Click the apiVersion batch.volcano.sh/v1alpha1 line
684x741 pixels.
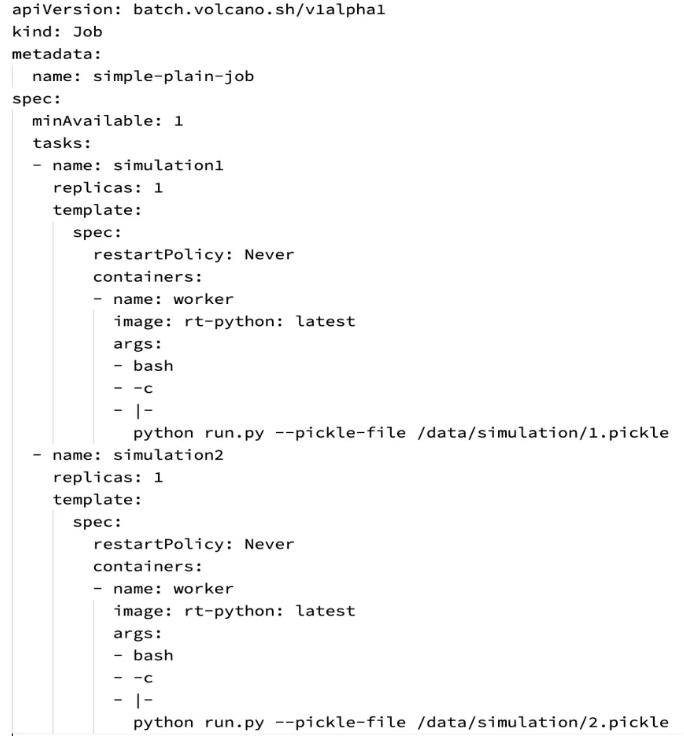coord(199,10)
